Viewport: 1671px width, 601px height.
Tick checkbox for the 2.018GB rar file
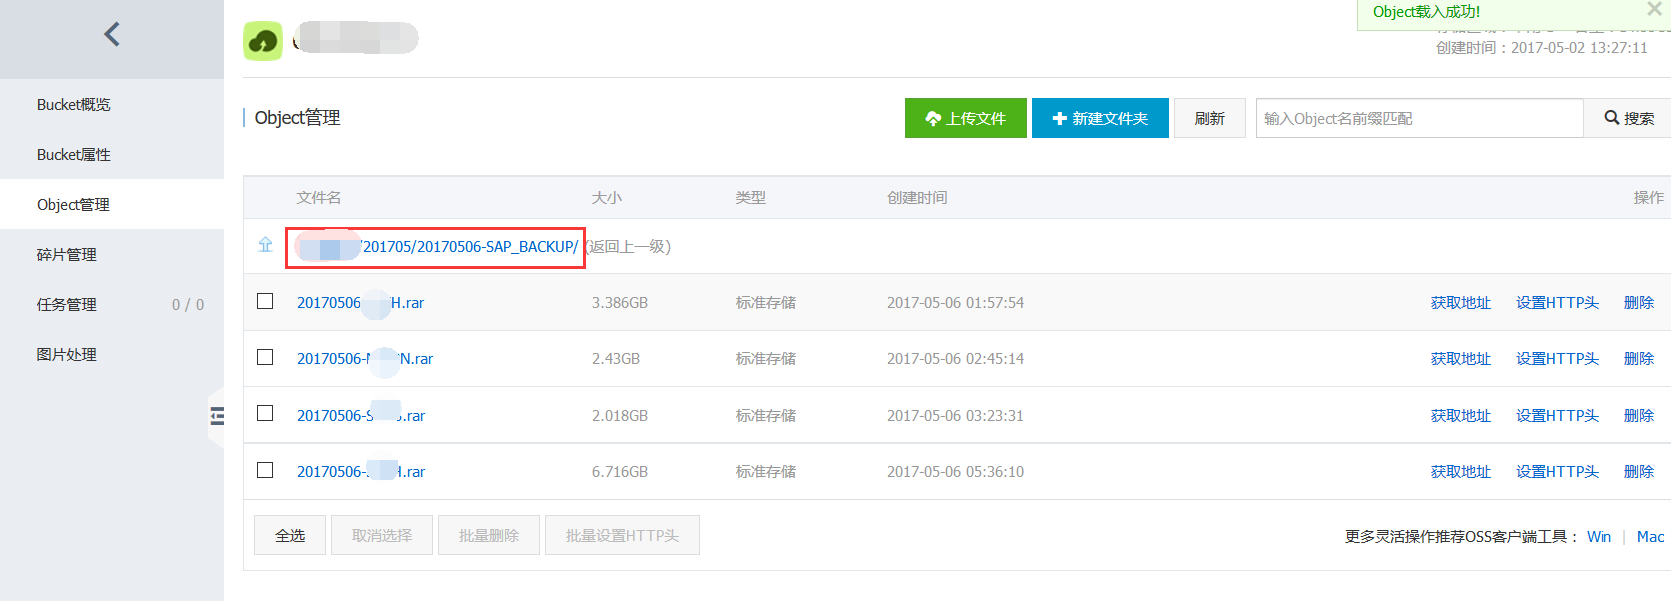(265, 413)
